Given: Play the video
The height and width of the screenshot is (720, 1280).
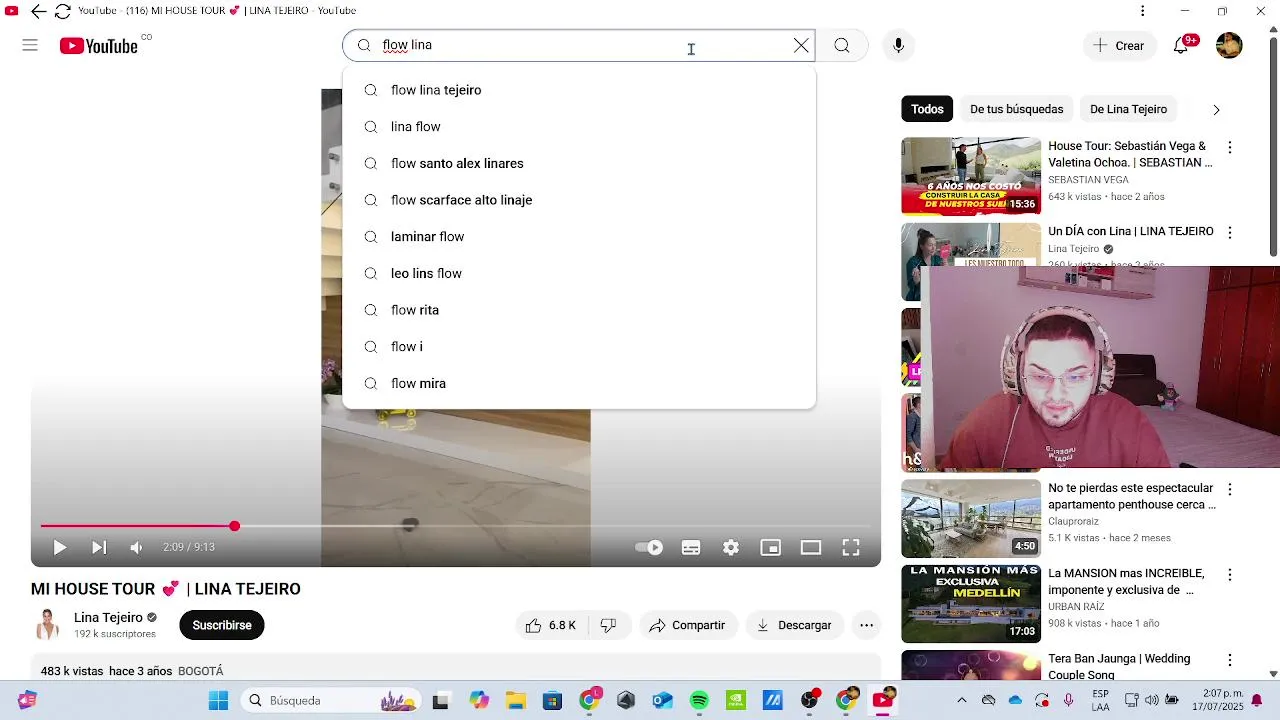Looking at the screenshot, I should click(x=59, y=547).
